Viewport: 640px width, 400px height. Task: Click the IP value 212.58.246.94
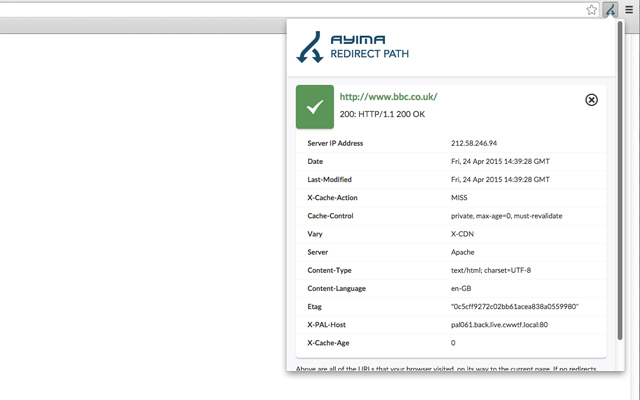474,143
